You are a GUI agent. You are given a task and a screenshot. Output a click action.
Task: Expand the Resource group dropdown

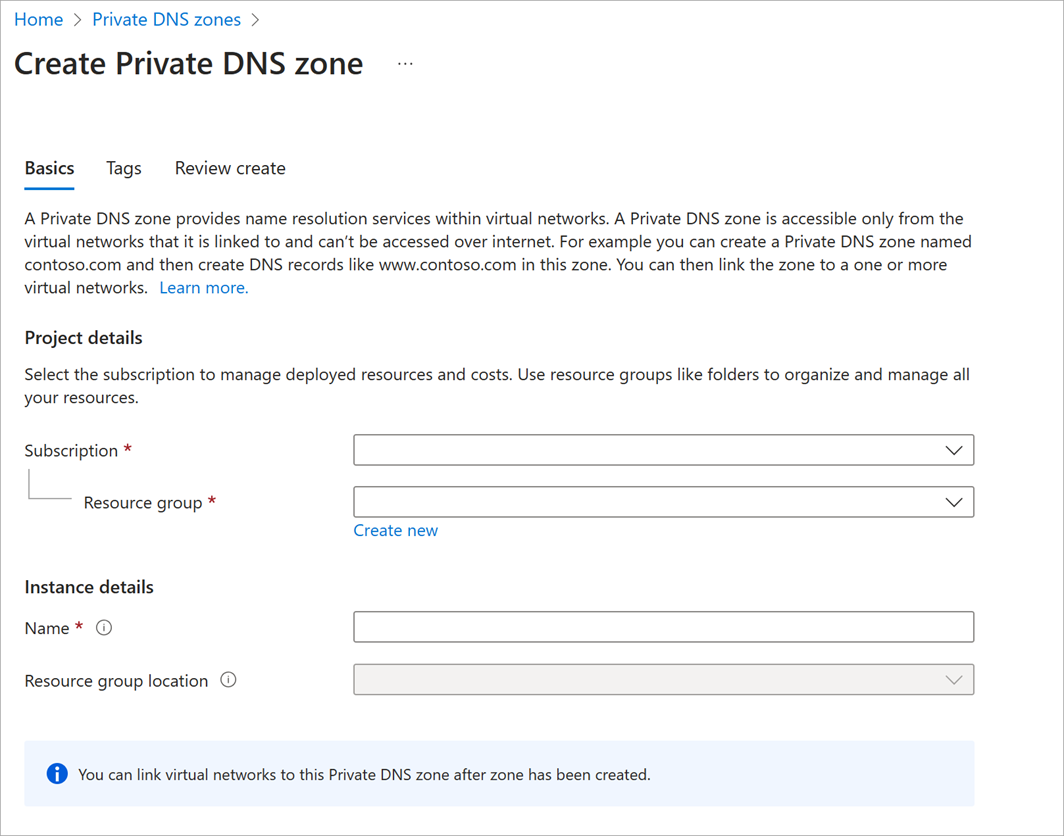(x=664, y=502)
